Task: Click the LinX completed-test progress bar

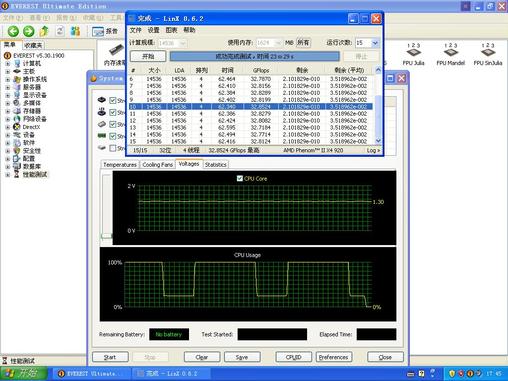Action: click(255, 56)
